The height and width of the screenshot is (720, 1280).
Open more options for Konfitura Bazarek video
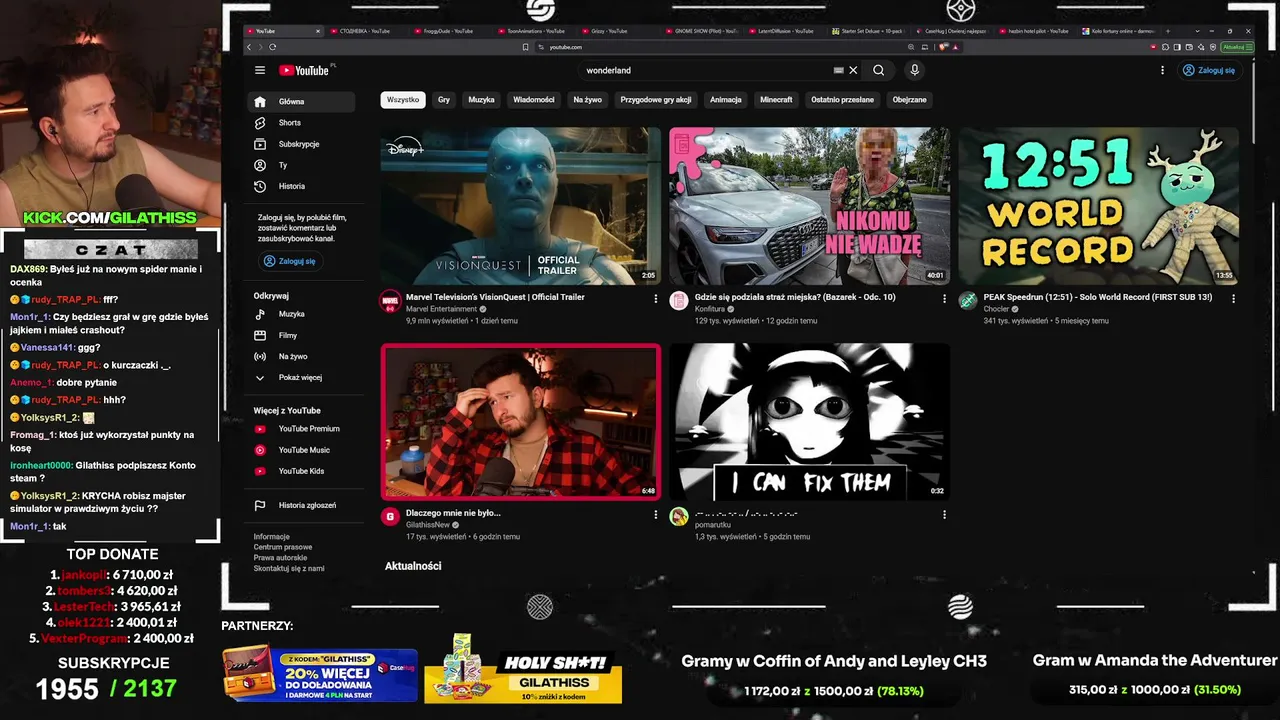944,298
